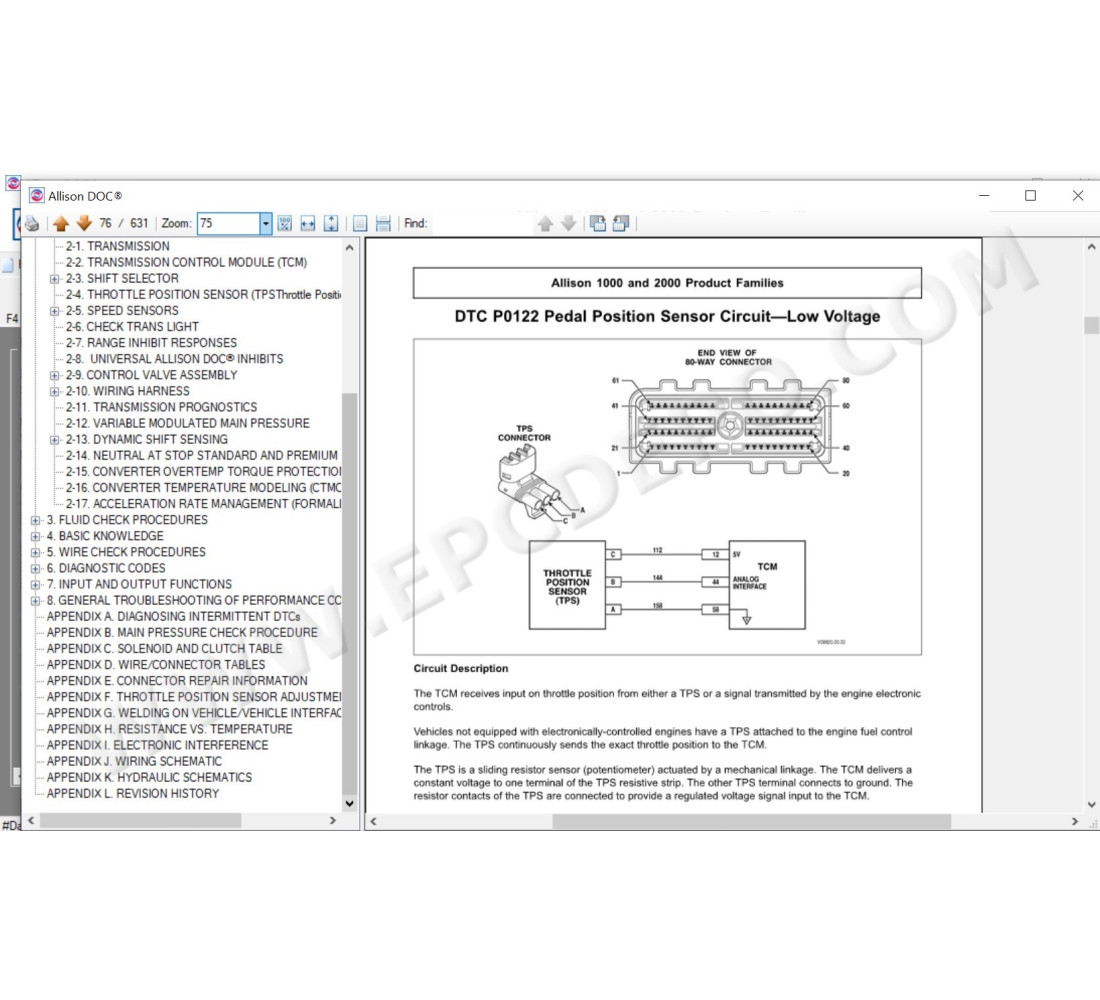Screen dimensions: 1100x1000
Task: Open APPENDIX I. ELECTRONIC INTERFERENCE
Action: coord(158,746)
